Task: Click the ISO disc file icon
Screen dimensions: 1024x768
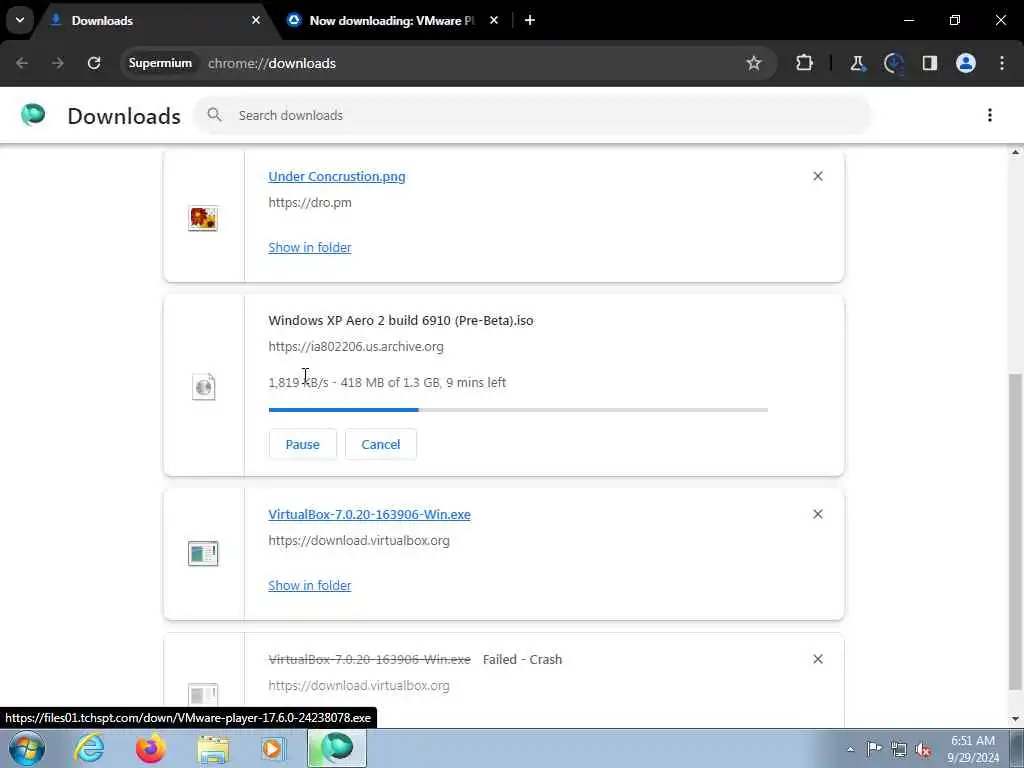Action: (x=204, y=387)
